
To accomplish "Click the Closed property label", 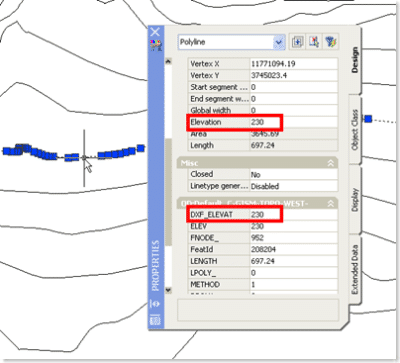I will pyautogui.click(x=202, y=174).
